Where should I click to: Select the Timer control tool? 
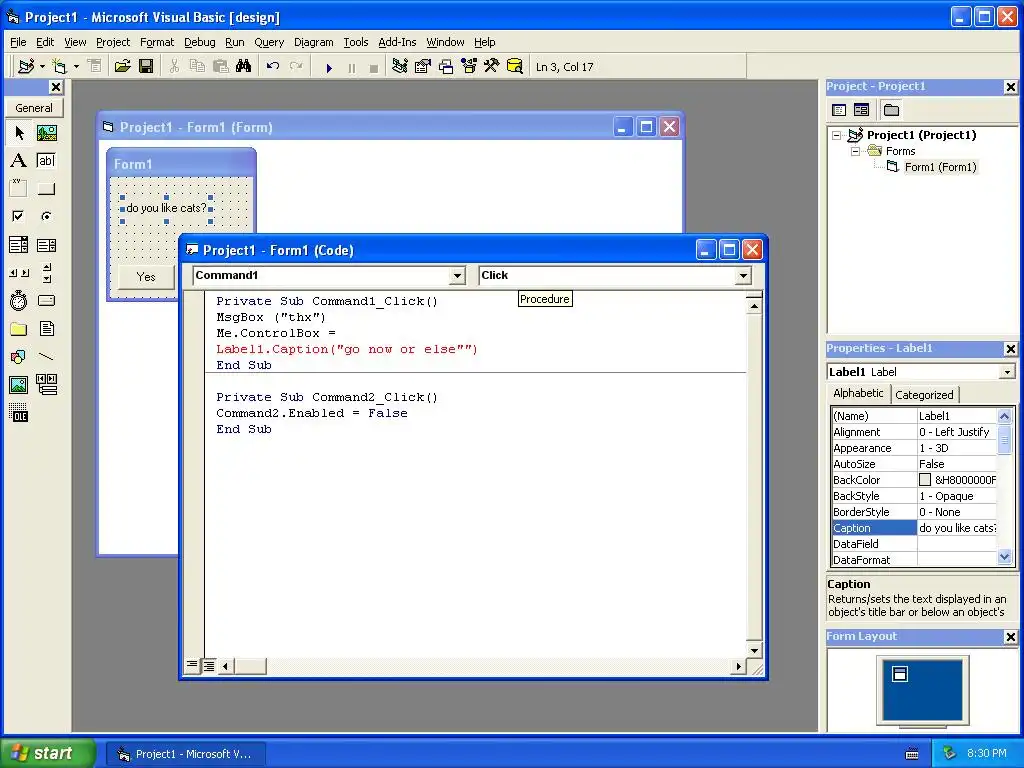[x=19, y=300]
